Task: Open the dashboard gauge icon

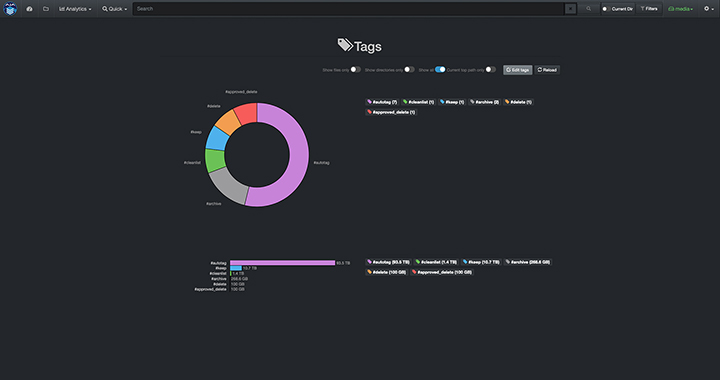Action: (x=29, y=9)
